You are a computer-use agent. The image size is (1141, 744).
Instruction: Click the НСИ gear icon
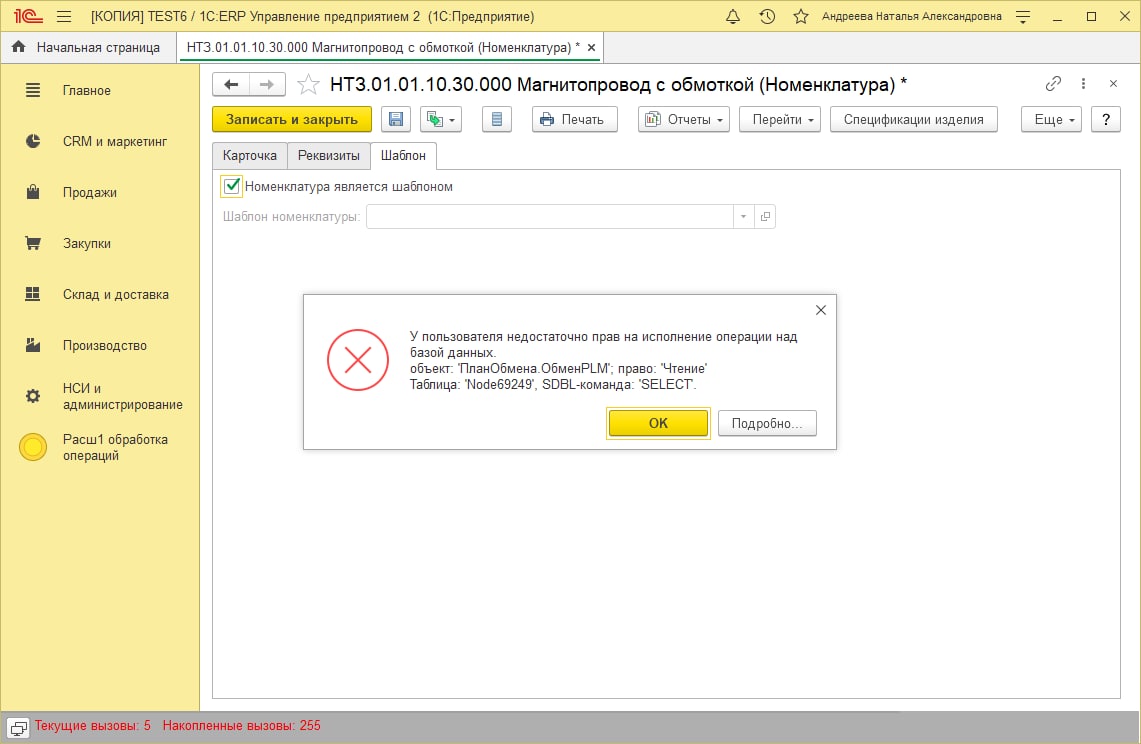click(x=33, y=396)
